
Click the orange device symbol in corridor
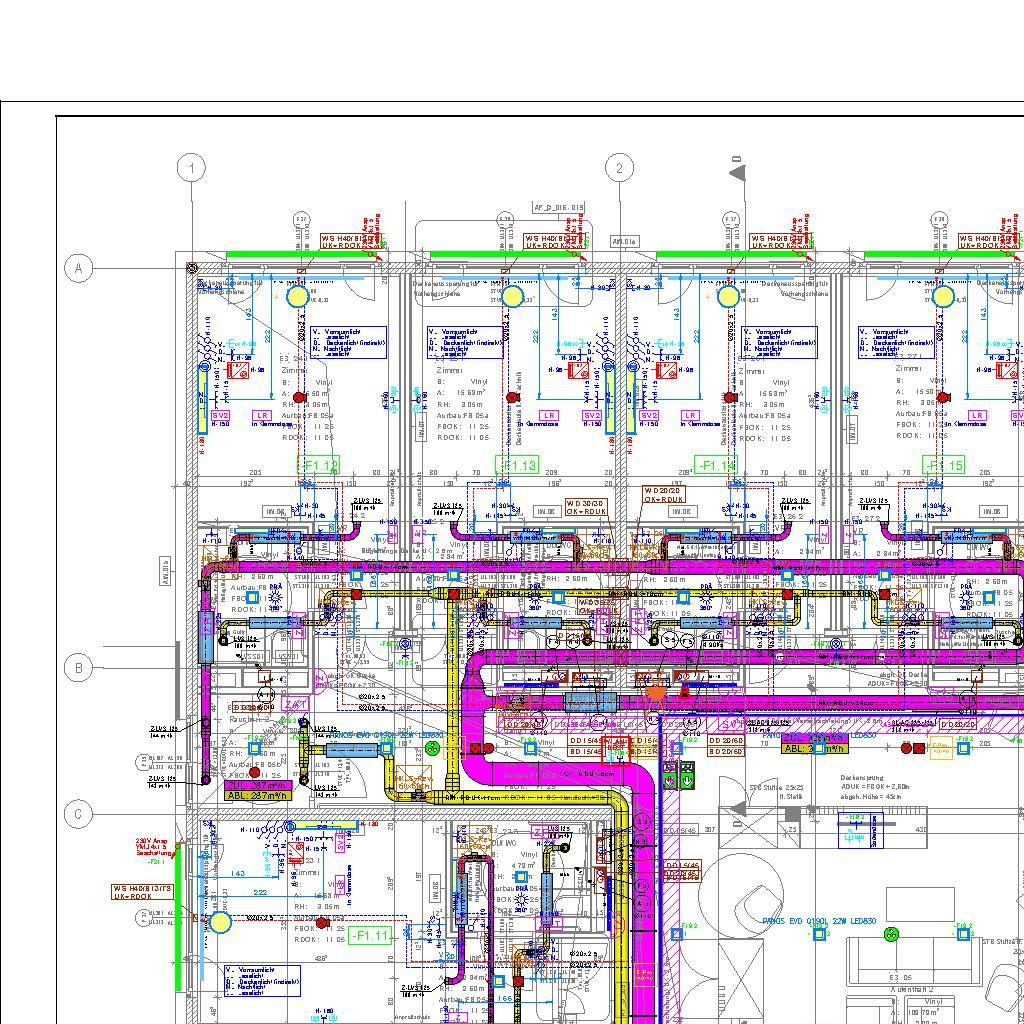pyautogui.click(x=656, y=691)
